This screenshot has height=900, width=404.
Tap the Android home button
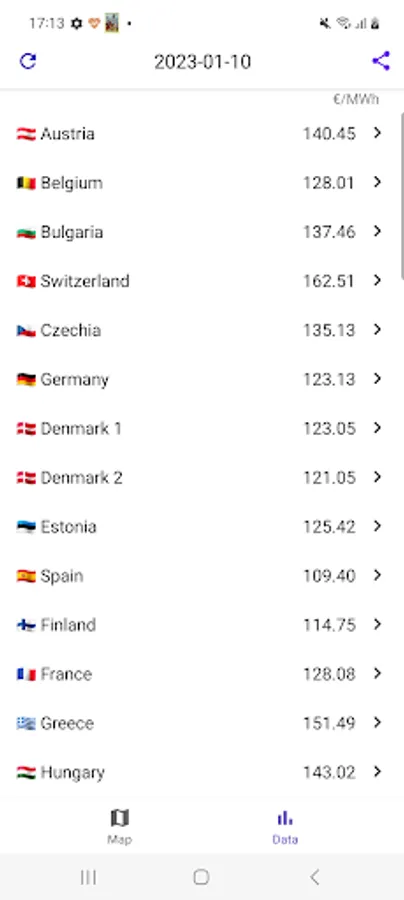201,876
